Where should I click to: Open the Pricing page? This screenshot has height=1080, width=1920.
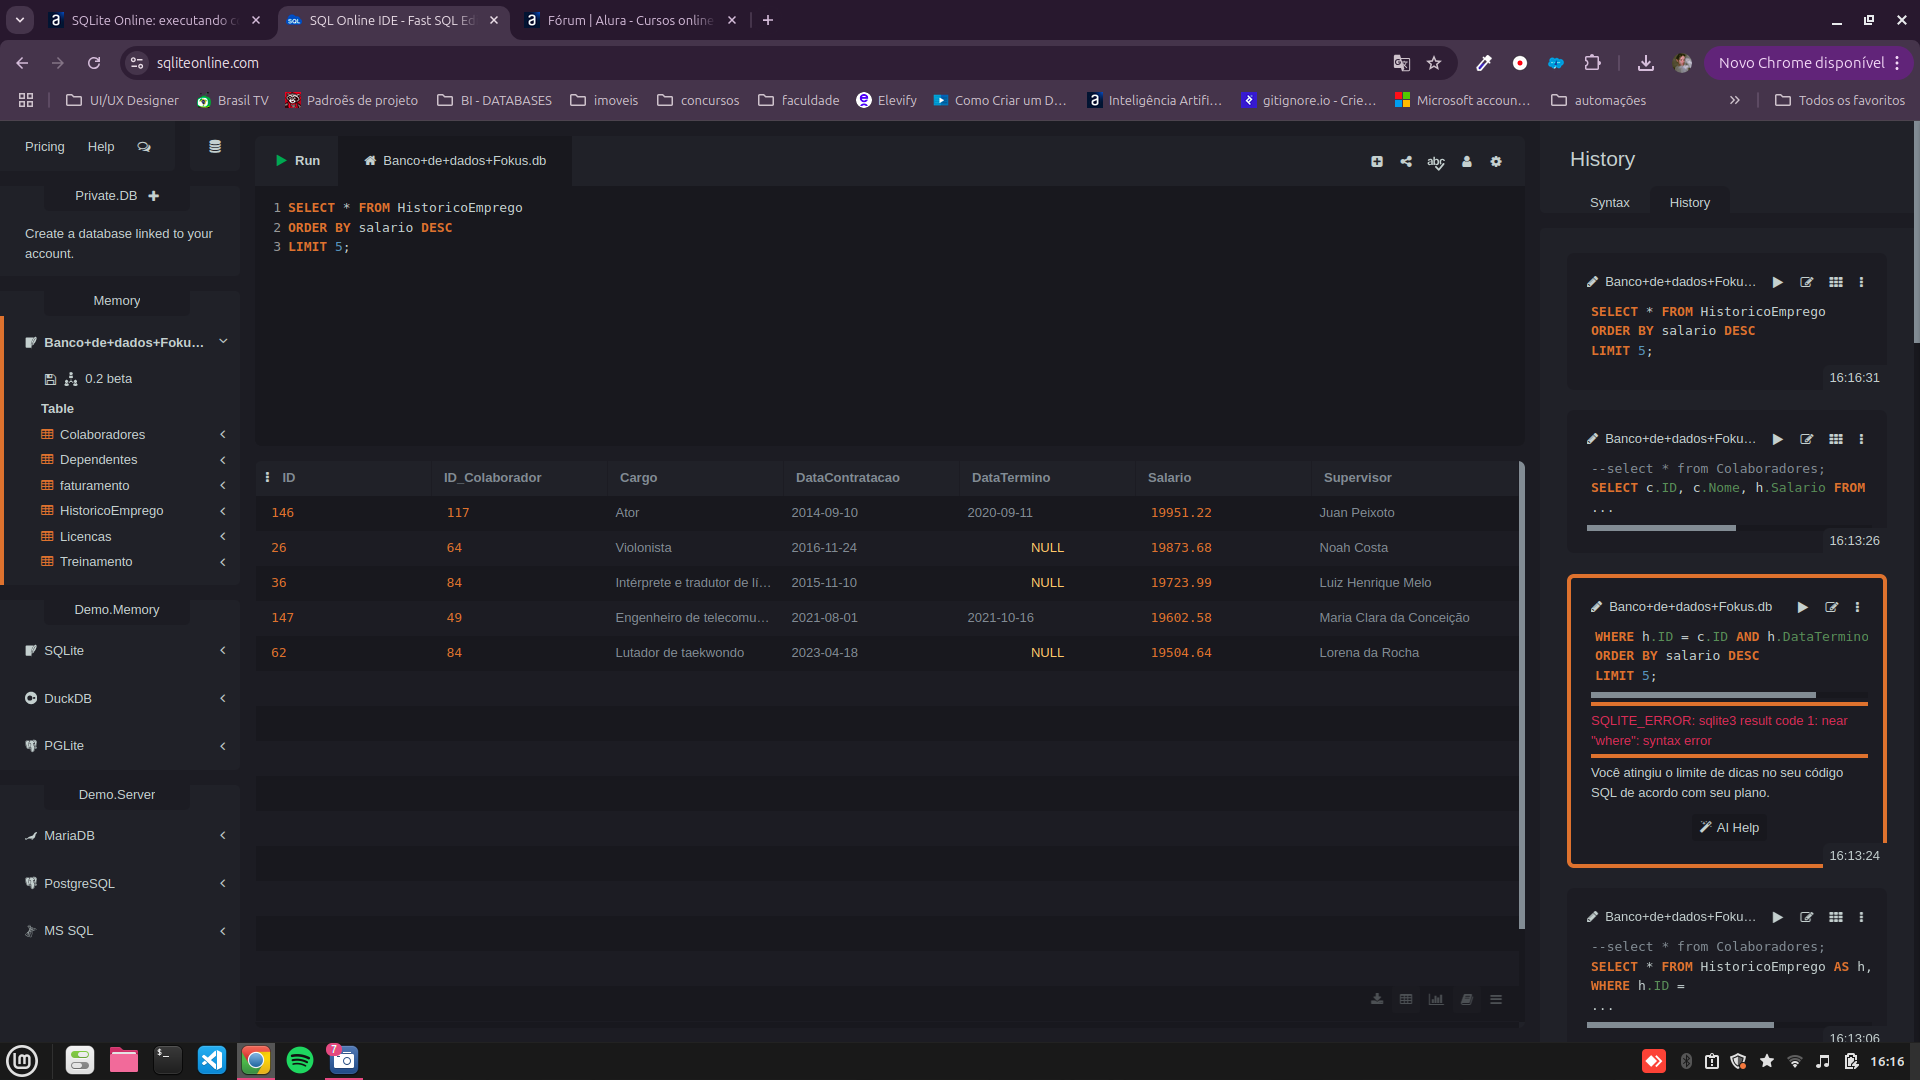coord(45,147)
